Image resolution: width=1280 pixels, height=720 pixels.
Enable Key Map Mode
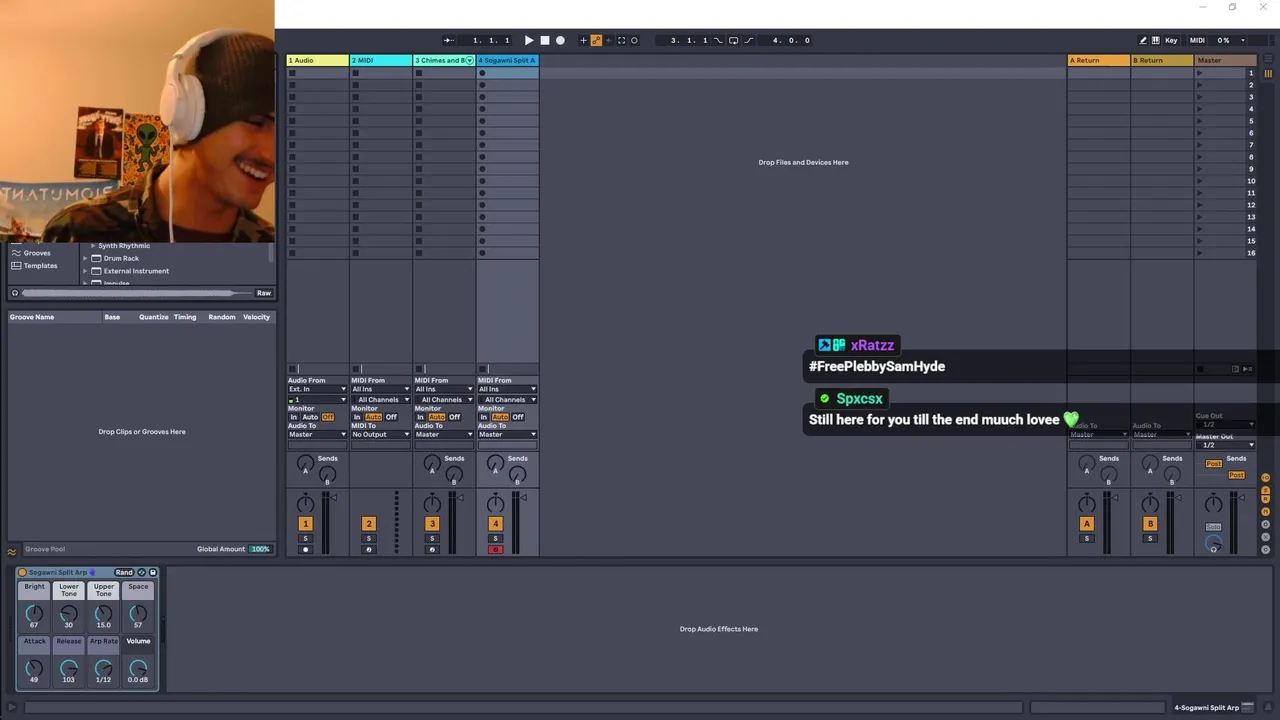1171,40
